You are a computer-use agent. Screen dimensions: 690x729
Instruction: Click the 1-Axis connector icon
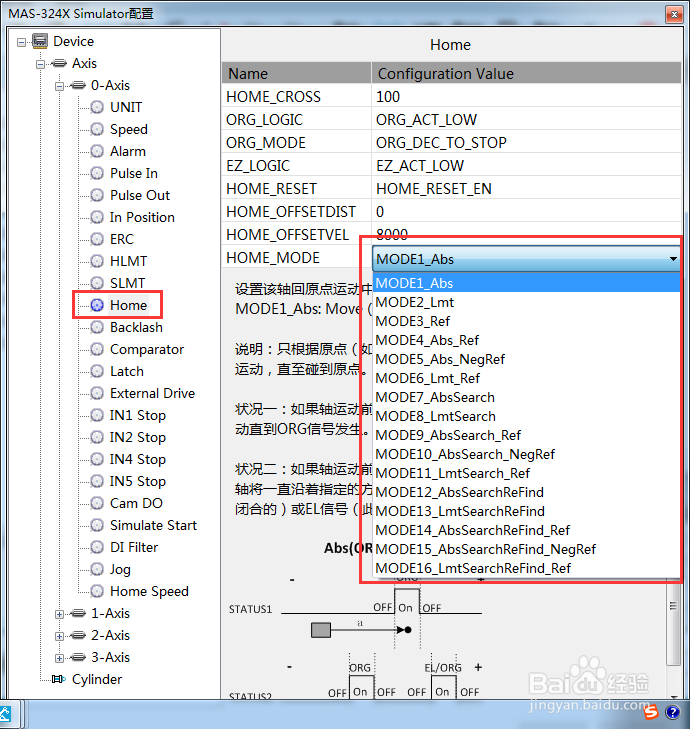coord(78,613)
